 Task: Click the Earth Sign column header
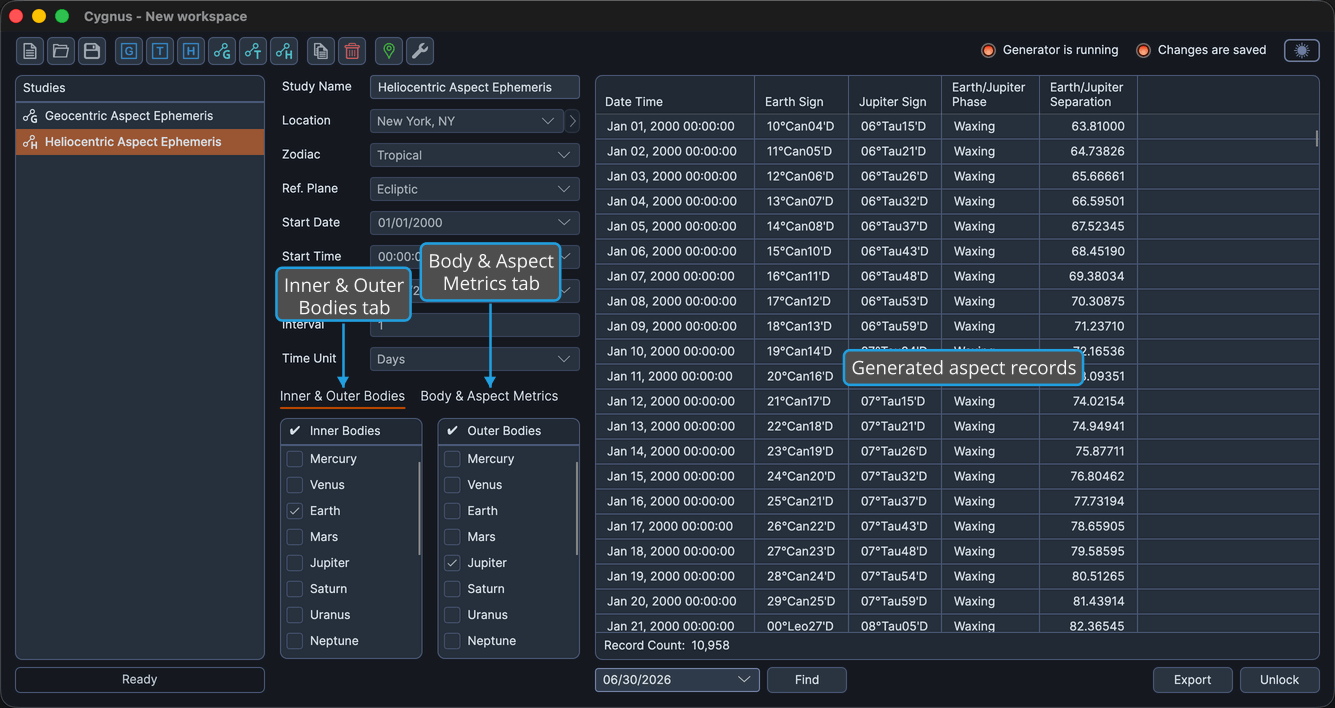click(802, 95)
